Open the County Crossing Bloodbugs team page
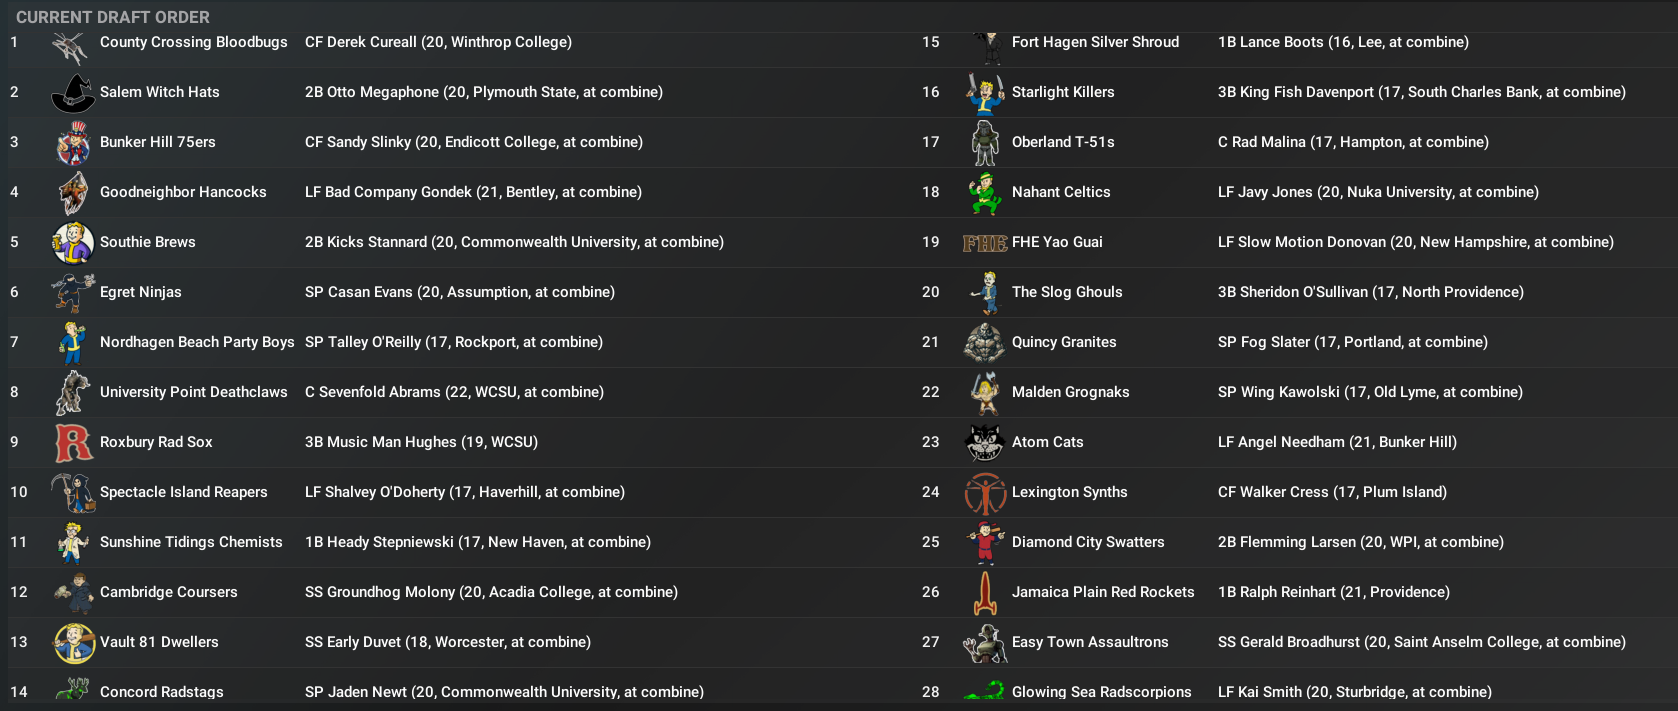This screenshot has height=711, width=1678. (193, 42)
